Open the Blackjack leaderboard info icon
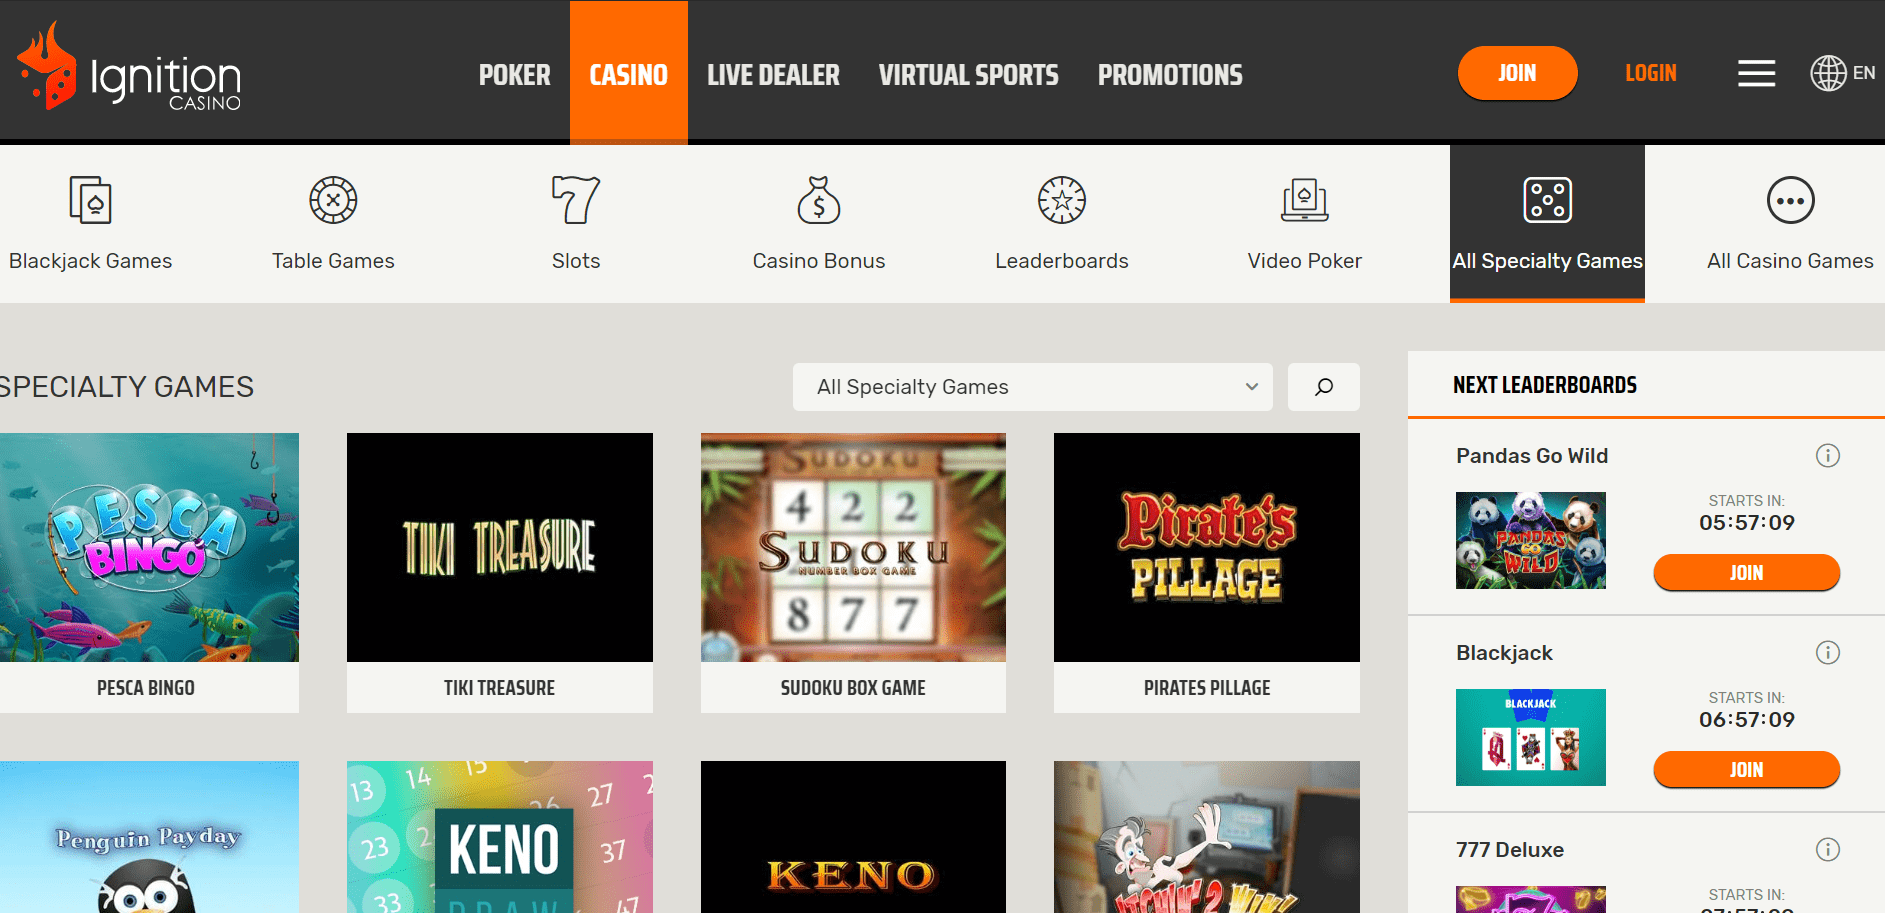Screen dimensions: 1885x913 pos(1828,652)
